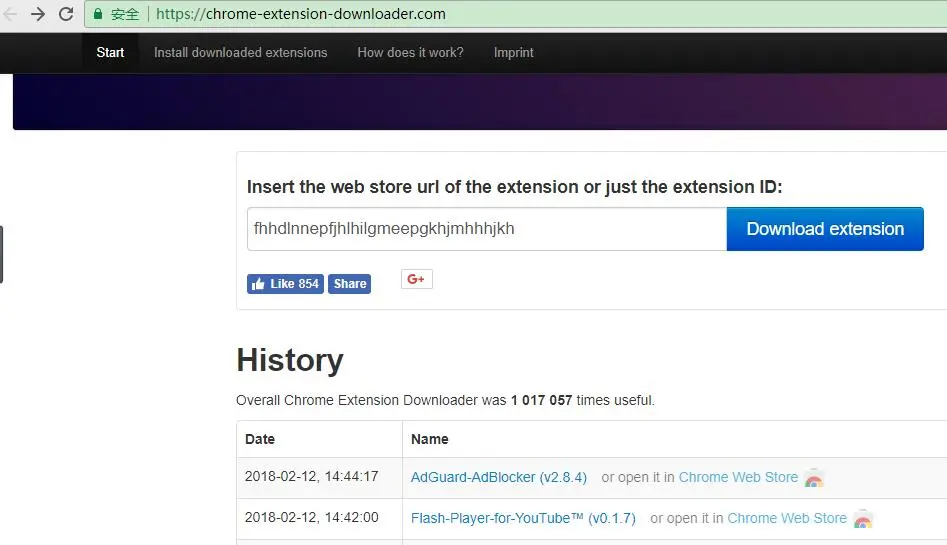This screenshot has height=545, width=947.
Task: Open the How does it work? page
Action: pos(410,53)
